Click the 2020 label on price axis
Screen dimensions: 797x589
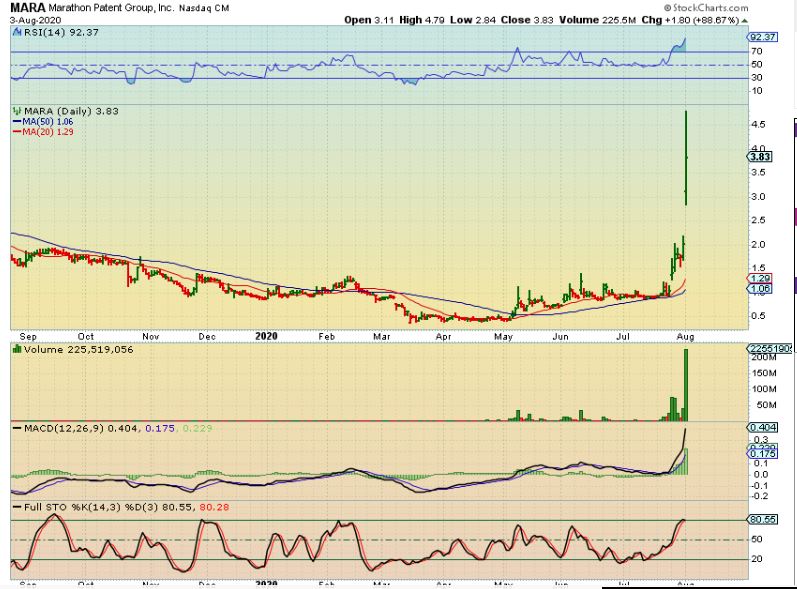point(266,336)
